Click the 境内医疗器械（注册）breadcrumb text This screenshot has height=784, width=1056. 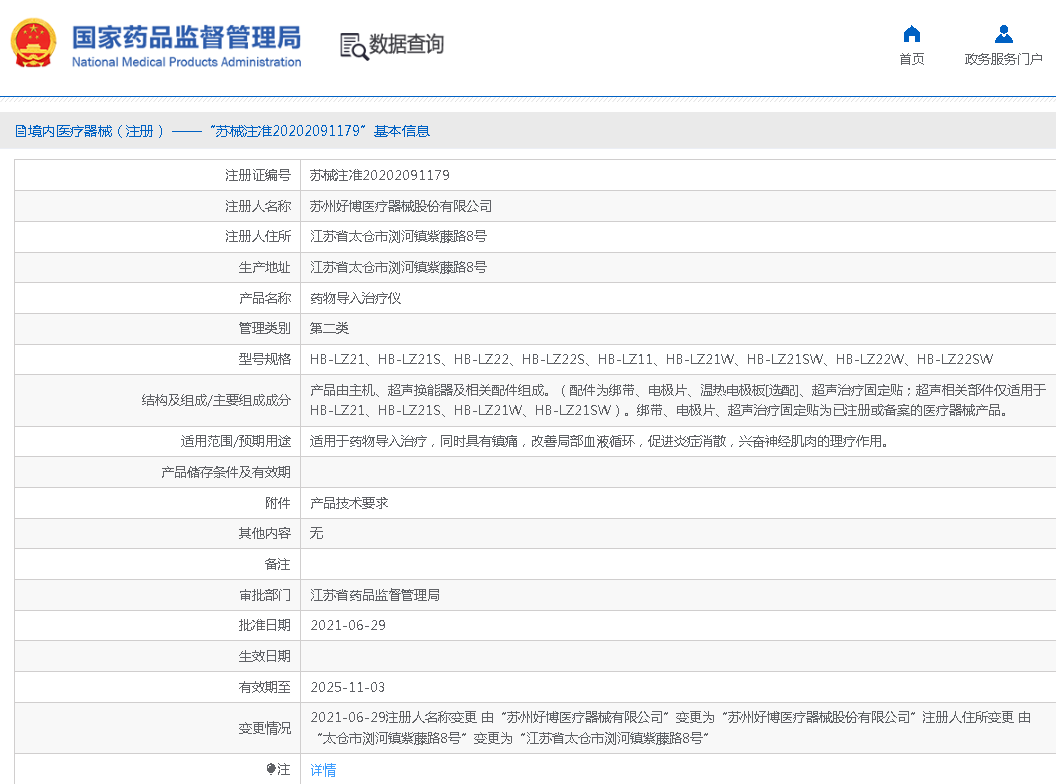point(96,131)
